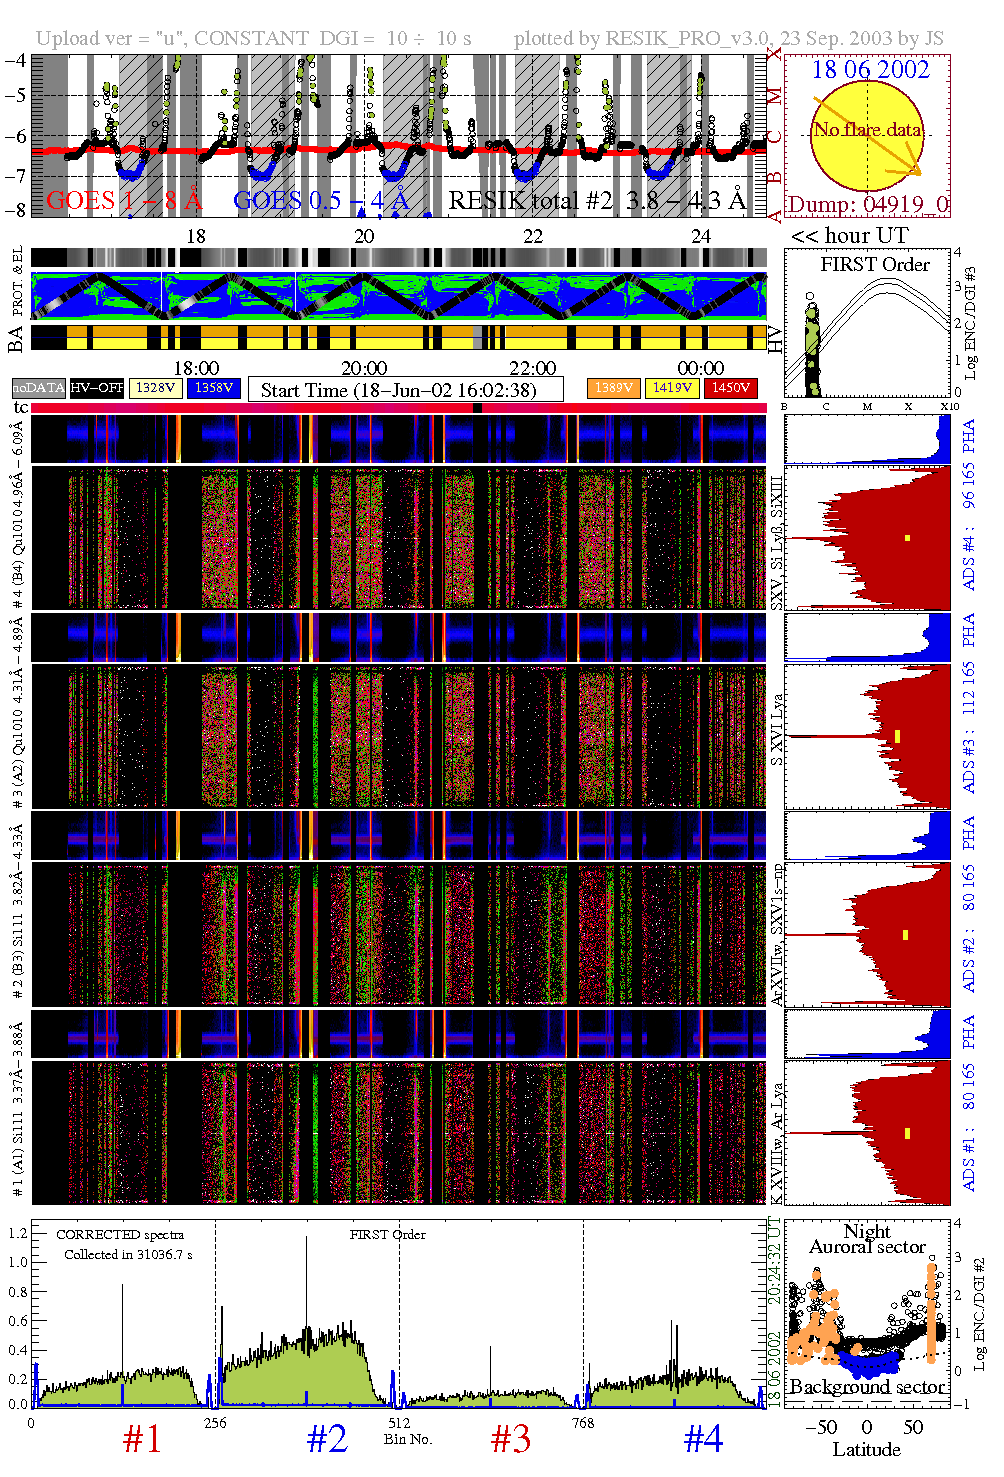Click the yellow 1419V voltage swatch
1004x1477 pixels.
coord(672,388)
